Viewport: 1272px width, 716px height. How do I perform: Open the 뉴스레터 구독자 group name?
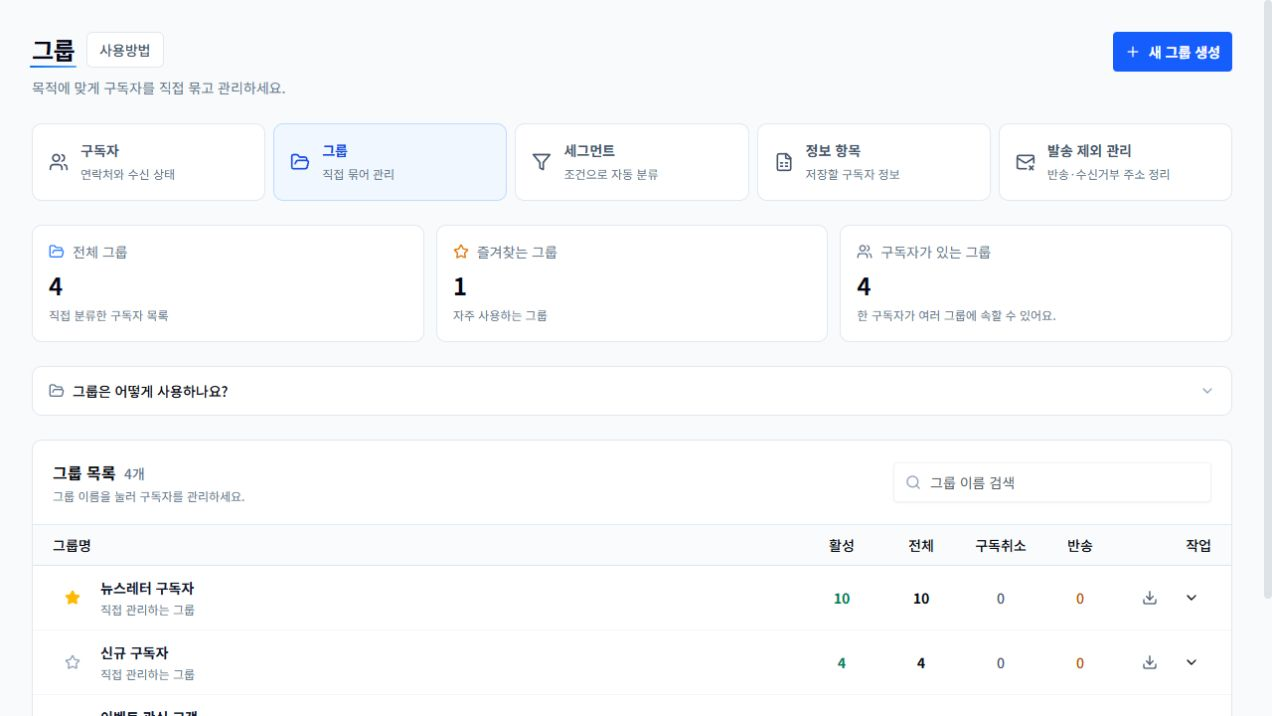tap(147, 588)
